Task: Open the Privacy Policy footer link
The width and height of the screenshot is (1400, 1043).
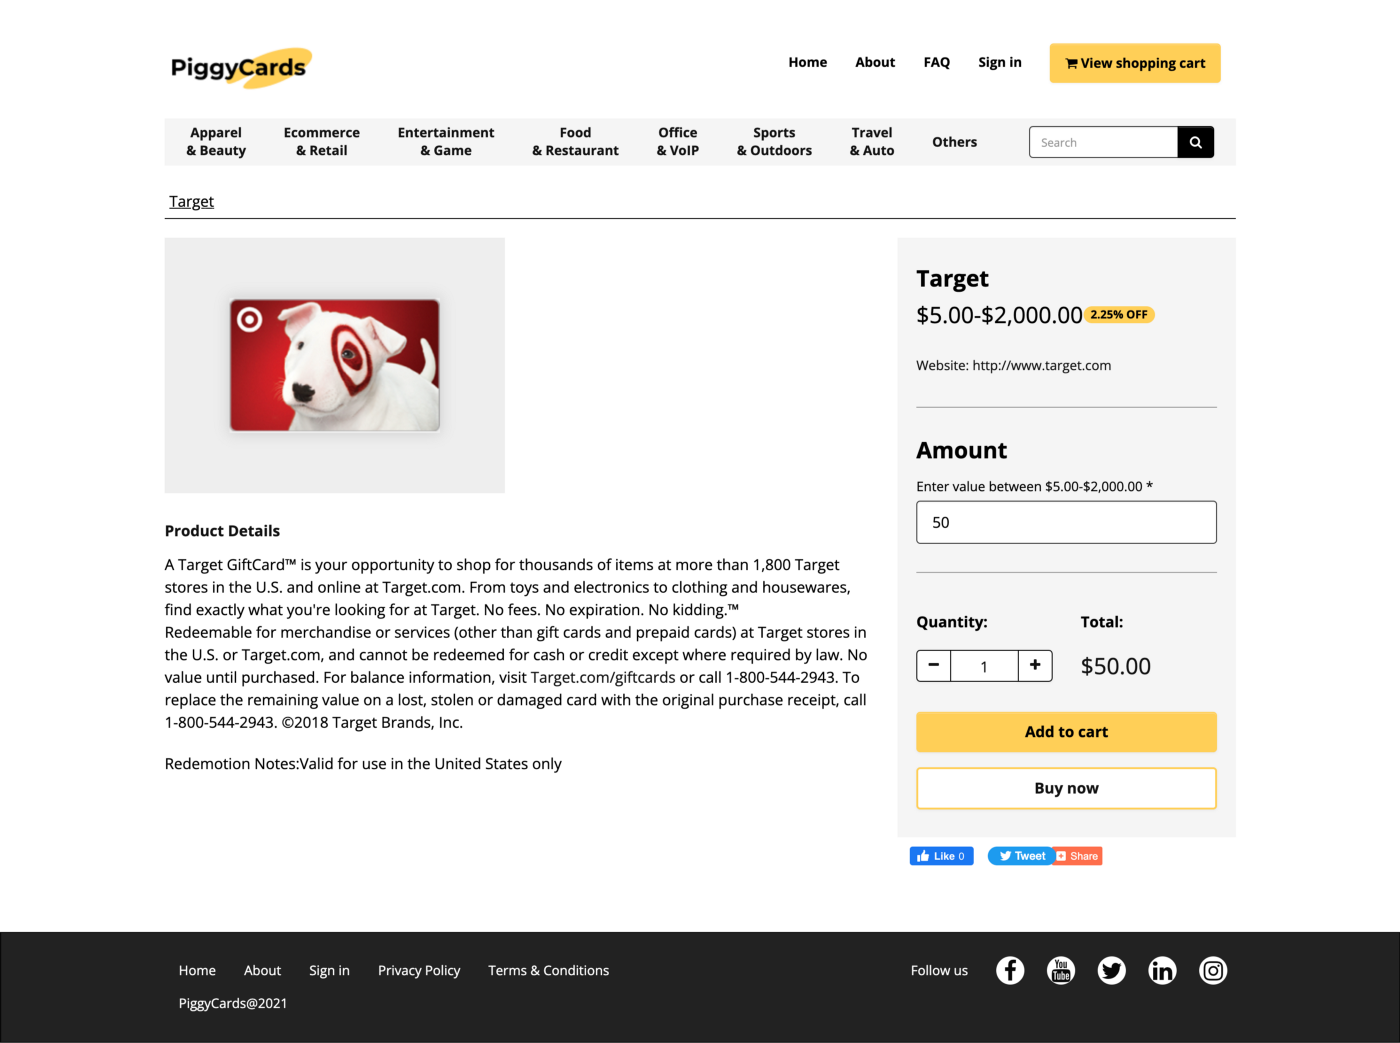Action: tap(419, 970)
